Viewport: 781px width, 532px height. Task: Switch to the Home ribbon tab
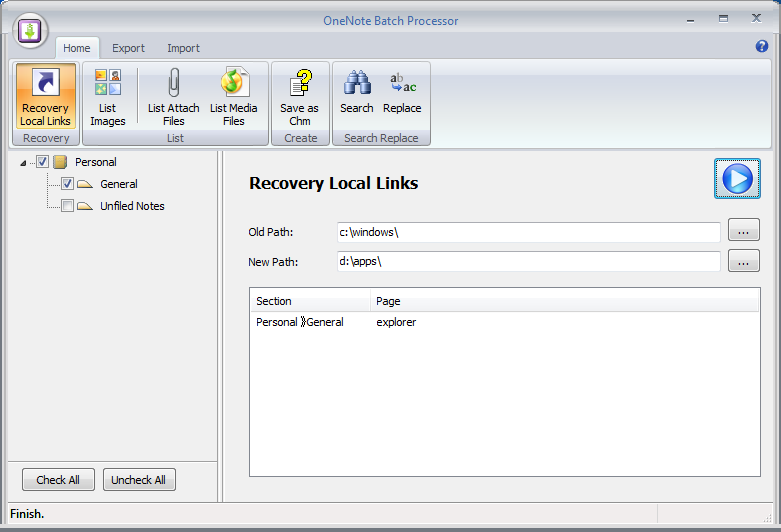(x=77, y=48)
